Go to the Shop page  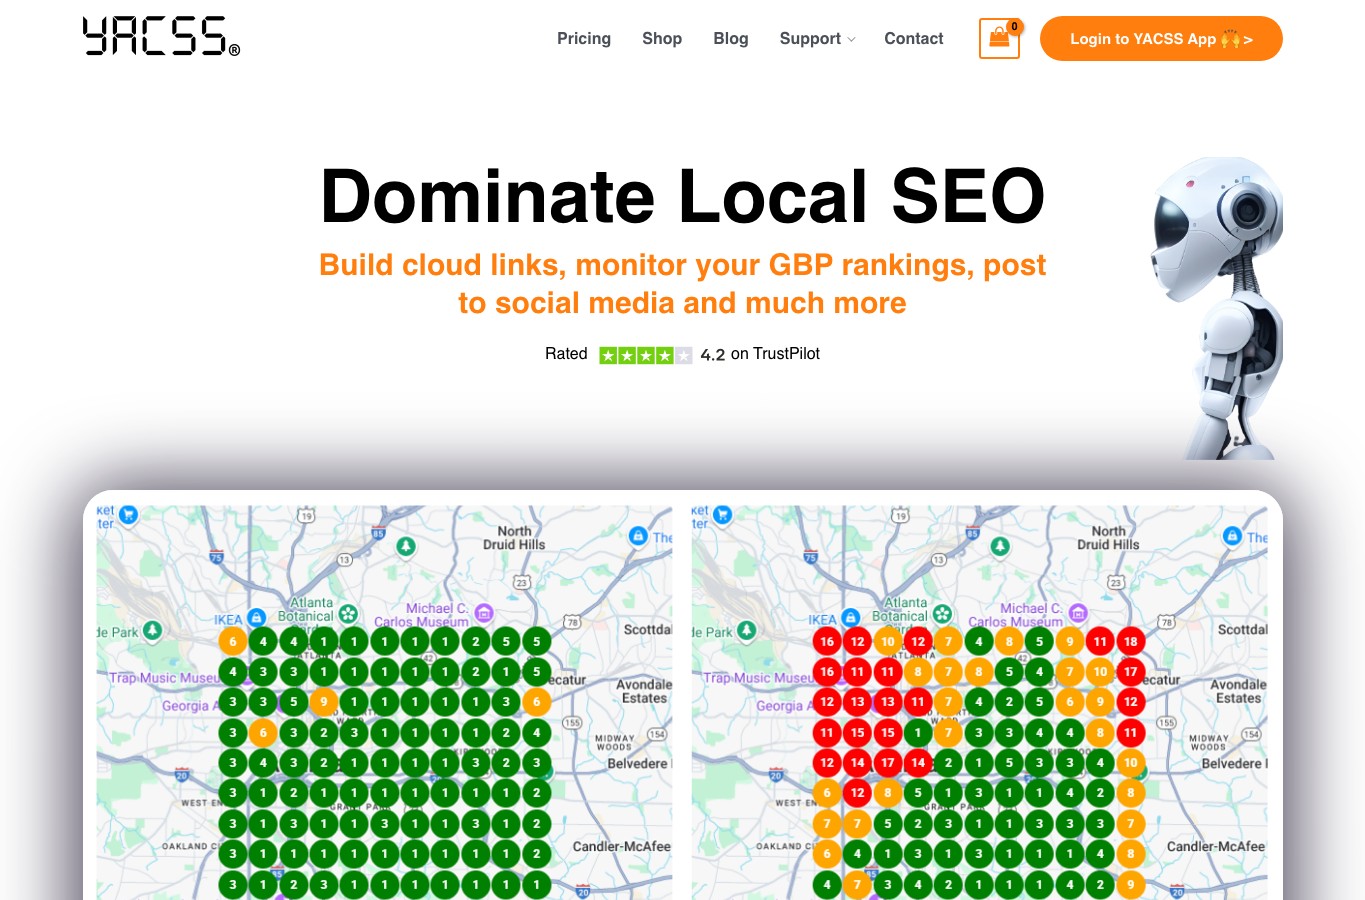662,39
